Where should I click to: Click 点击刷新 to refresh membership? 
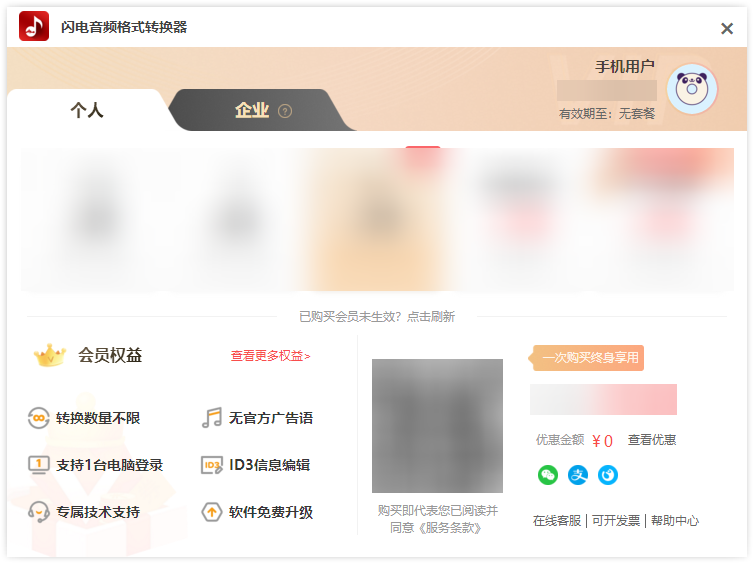(431, 317)
